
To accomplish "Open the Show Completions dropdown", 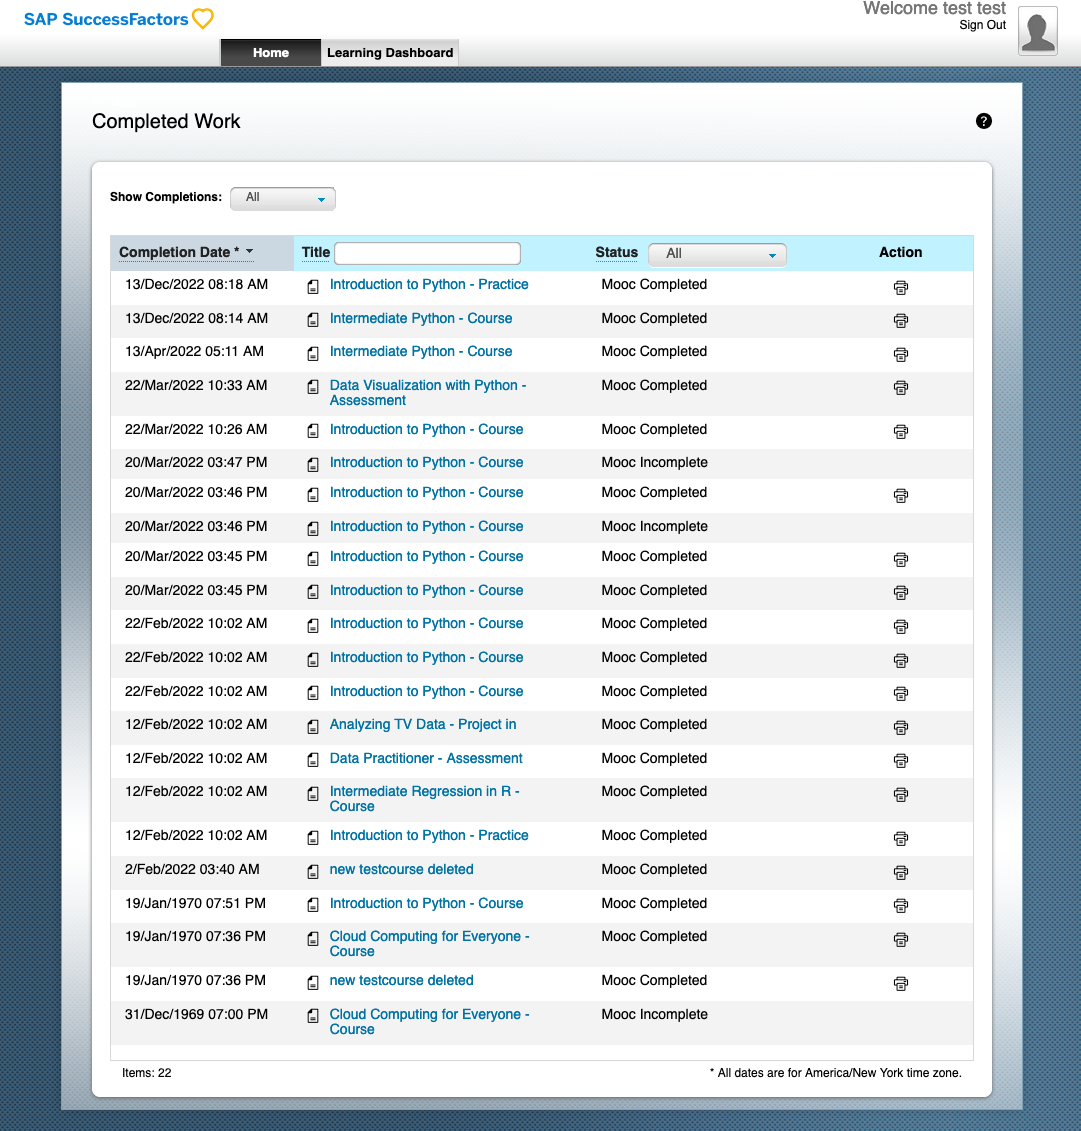I will point(283,198).
